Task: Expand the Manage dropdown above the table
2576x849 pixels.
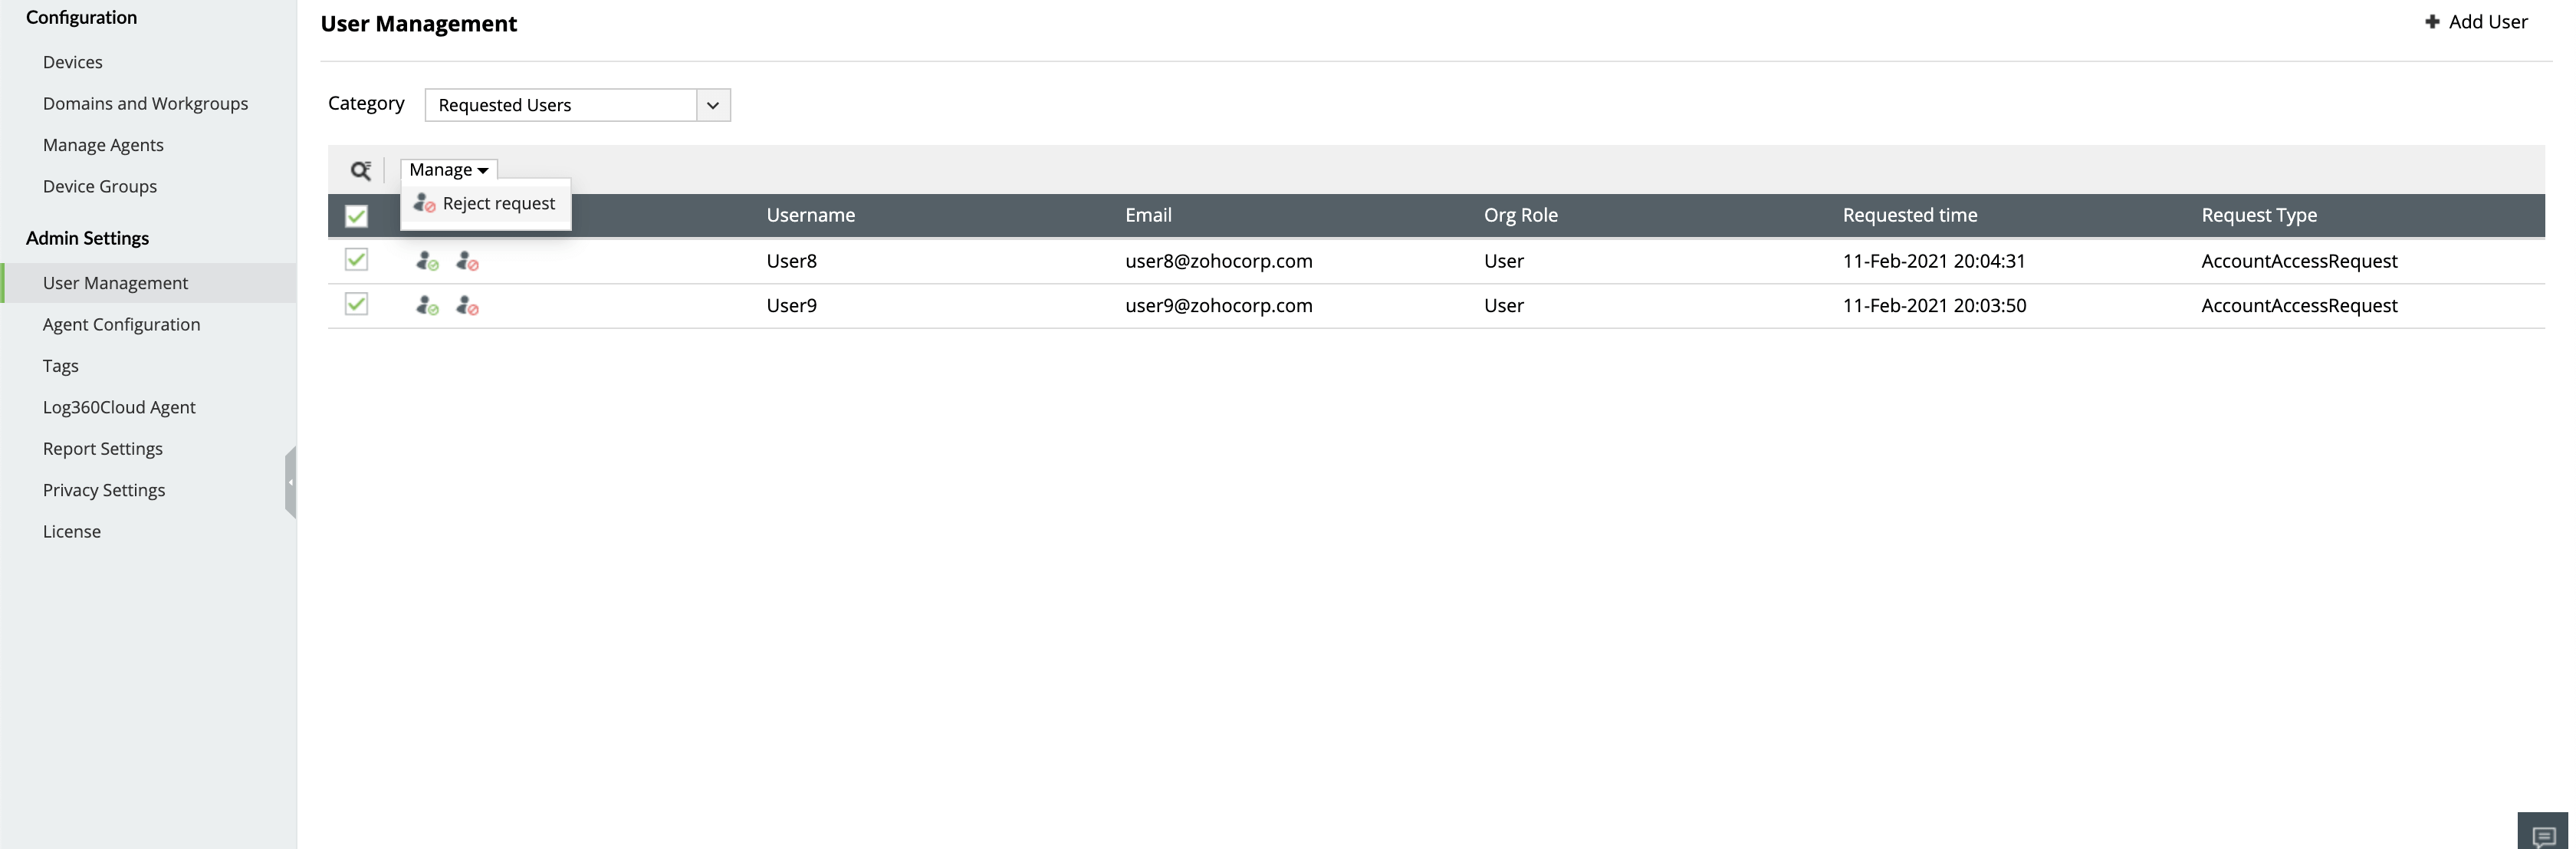Action: pyautogui.click(x=447, y=169)
